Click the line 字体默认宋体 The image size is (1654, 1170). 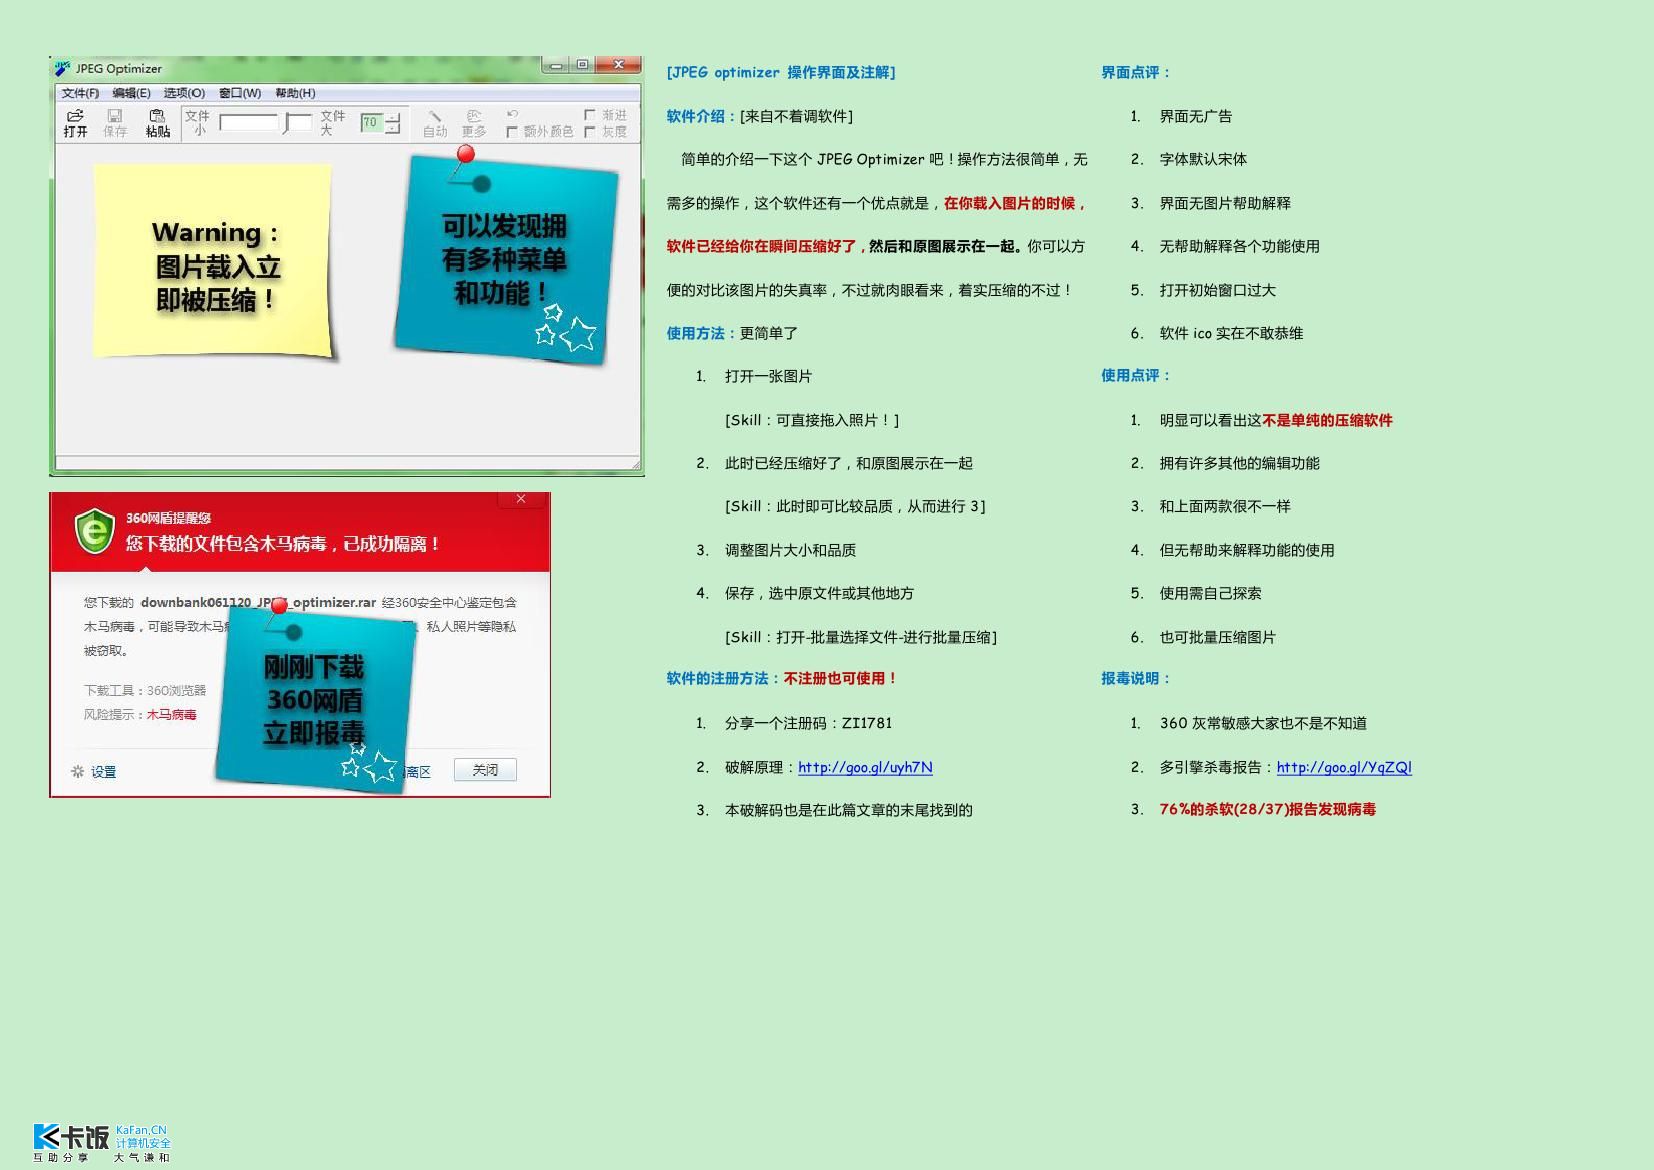1203,159
